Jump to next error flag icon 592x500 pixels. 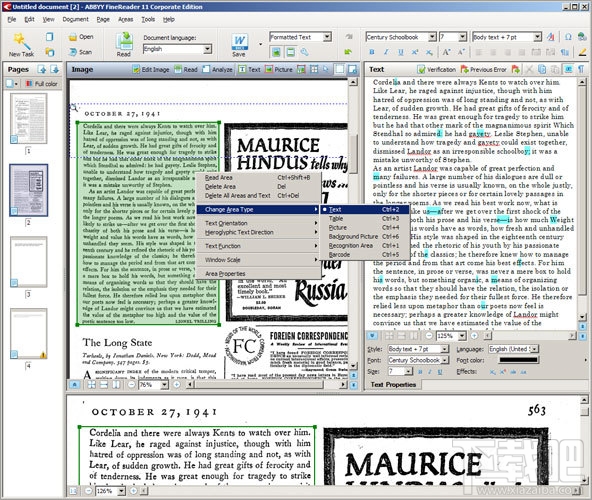pos(515,69)
